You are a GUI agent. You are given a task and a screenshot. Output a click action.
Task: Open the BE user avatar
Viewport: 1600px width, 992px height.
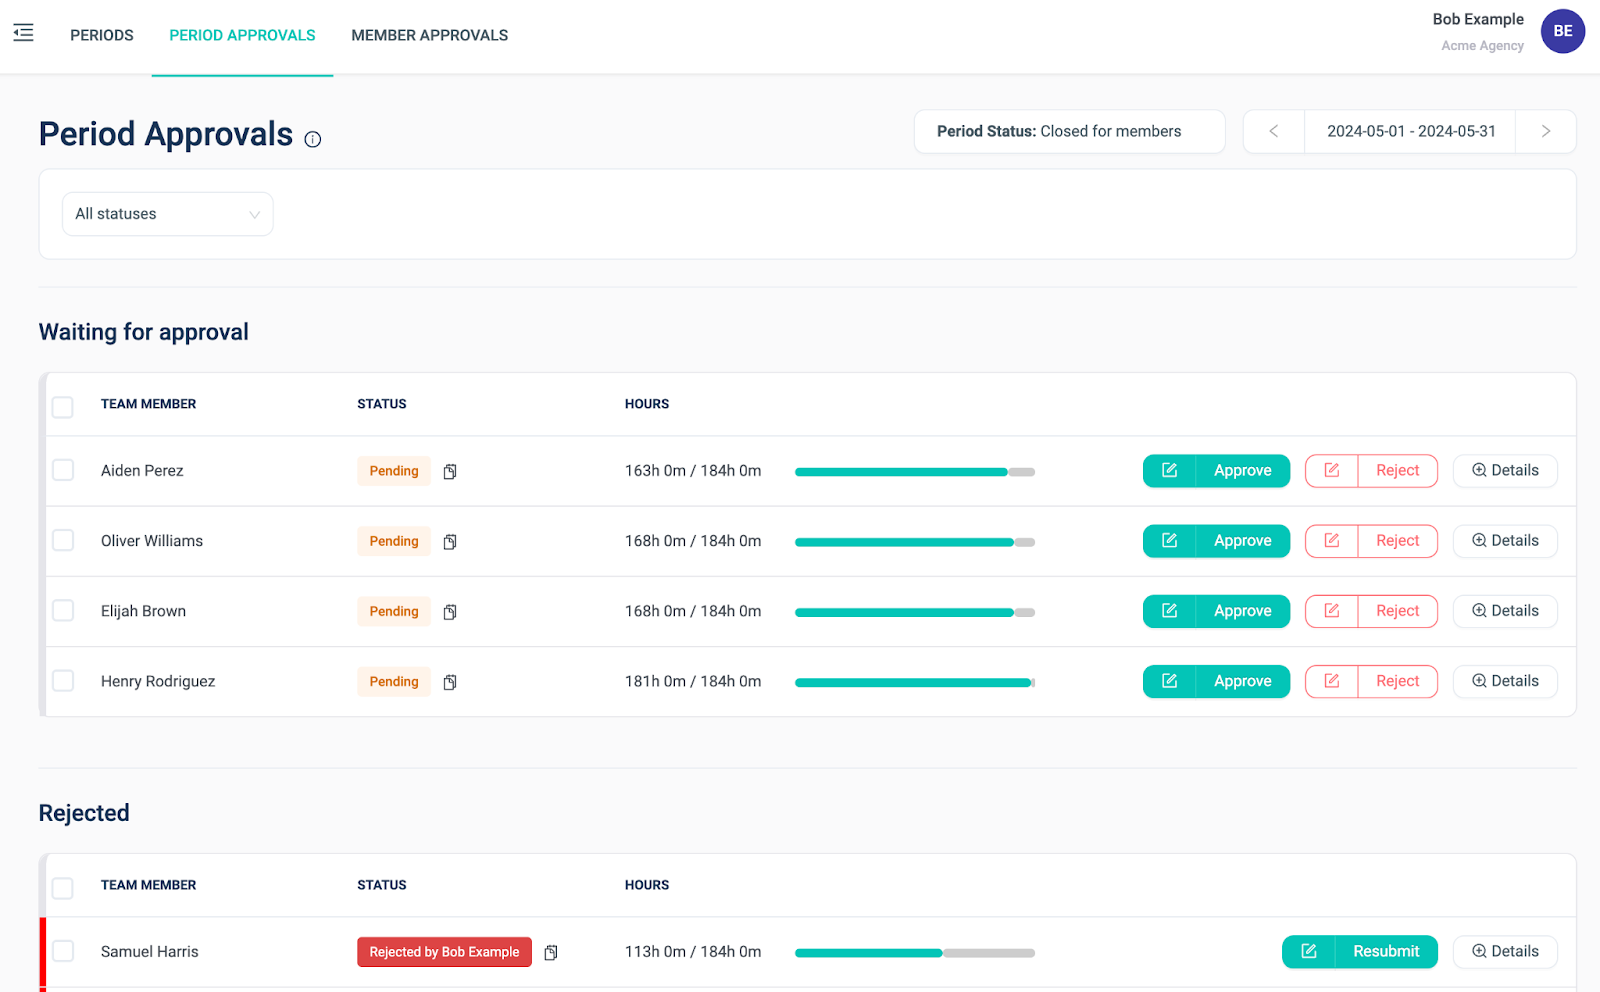(1562, 31)
